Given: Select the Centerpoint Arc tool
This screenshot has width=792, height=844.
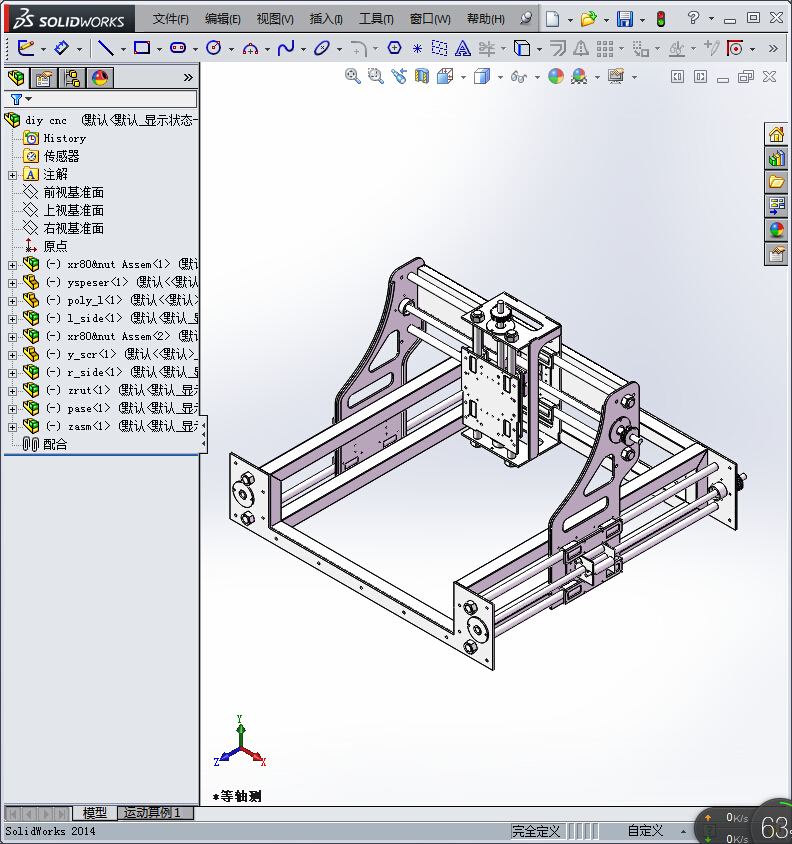Looking at the screenshot, I should [250, 48].
